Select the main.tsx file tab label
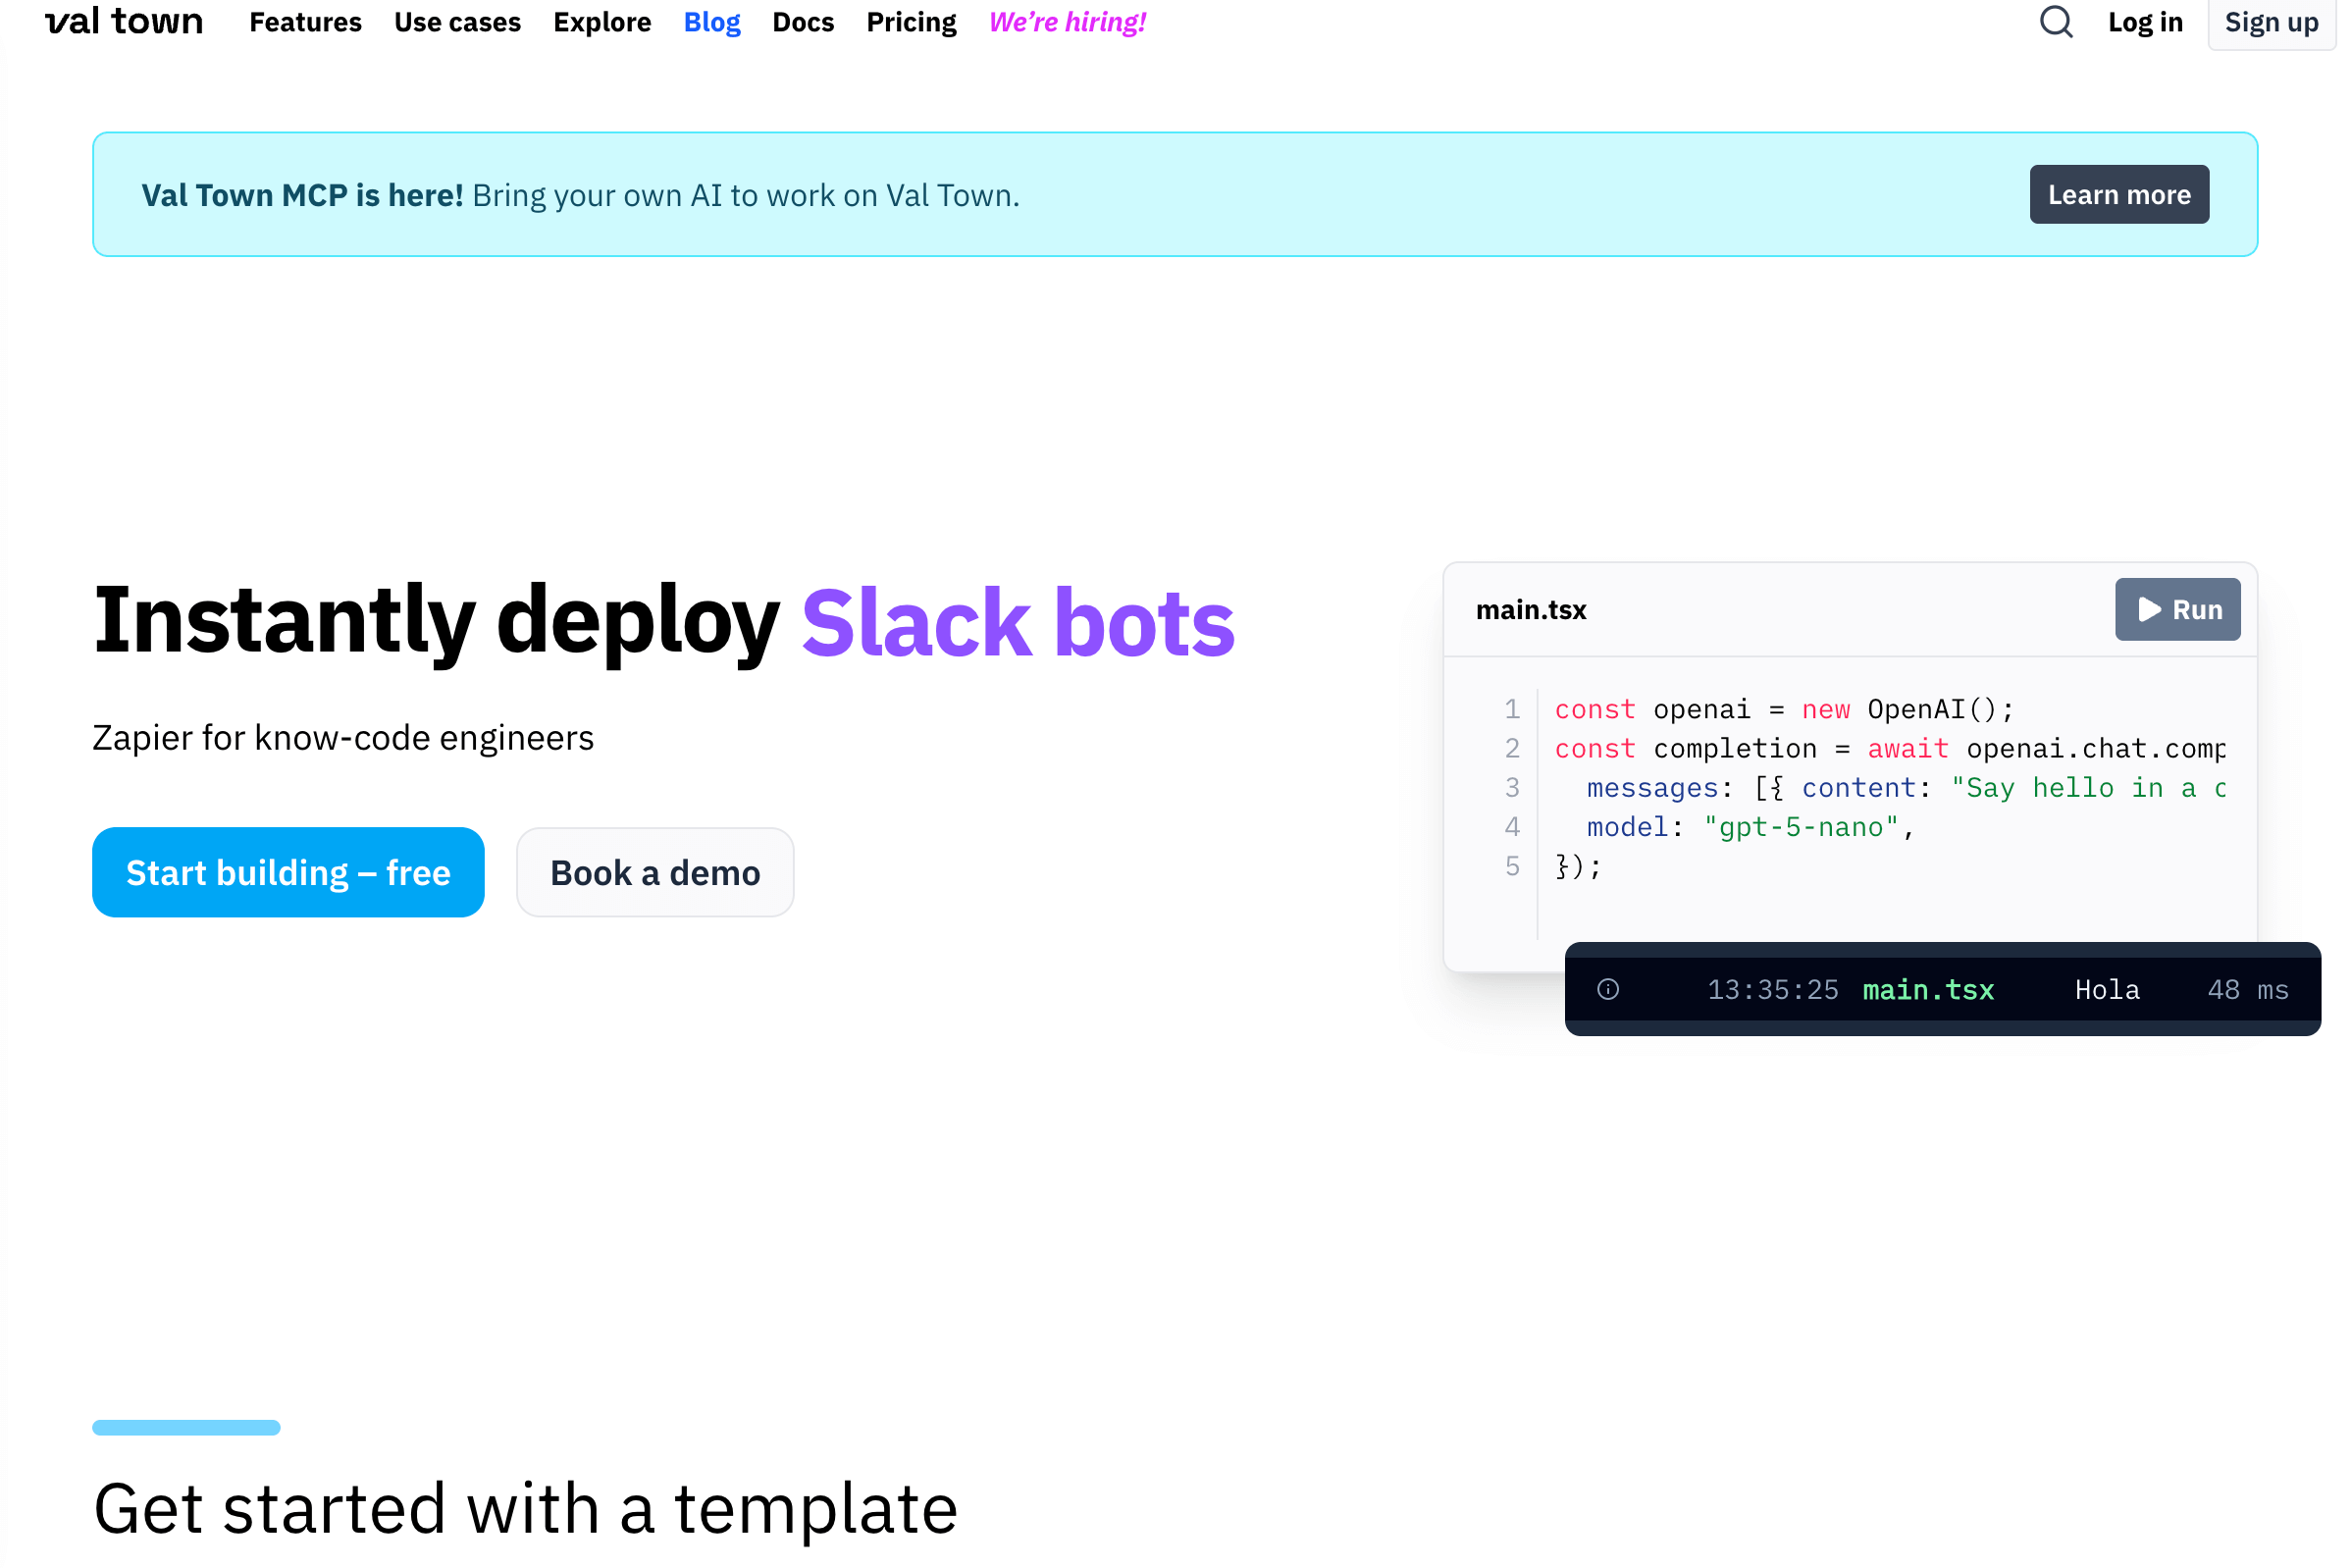Image resolution: width=2351 pixels, height=1568 pixels. point(1530,609)
